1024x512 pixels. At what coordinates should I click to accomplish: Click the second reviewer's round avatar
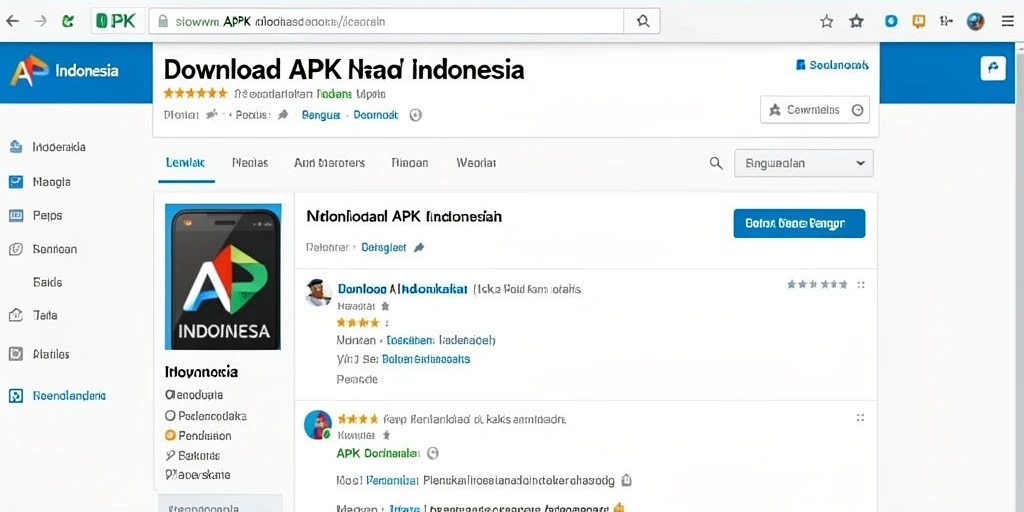[318, 424]
